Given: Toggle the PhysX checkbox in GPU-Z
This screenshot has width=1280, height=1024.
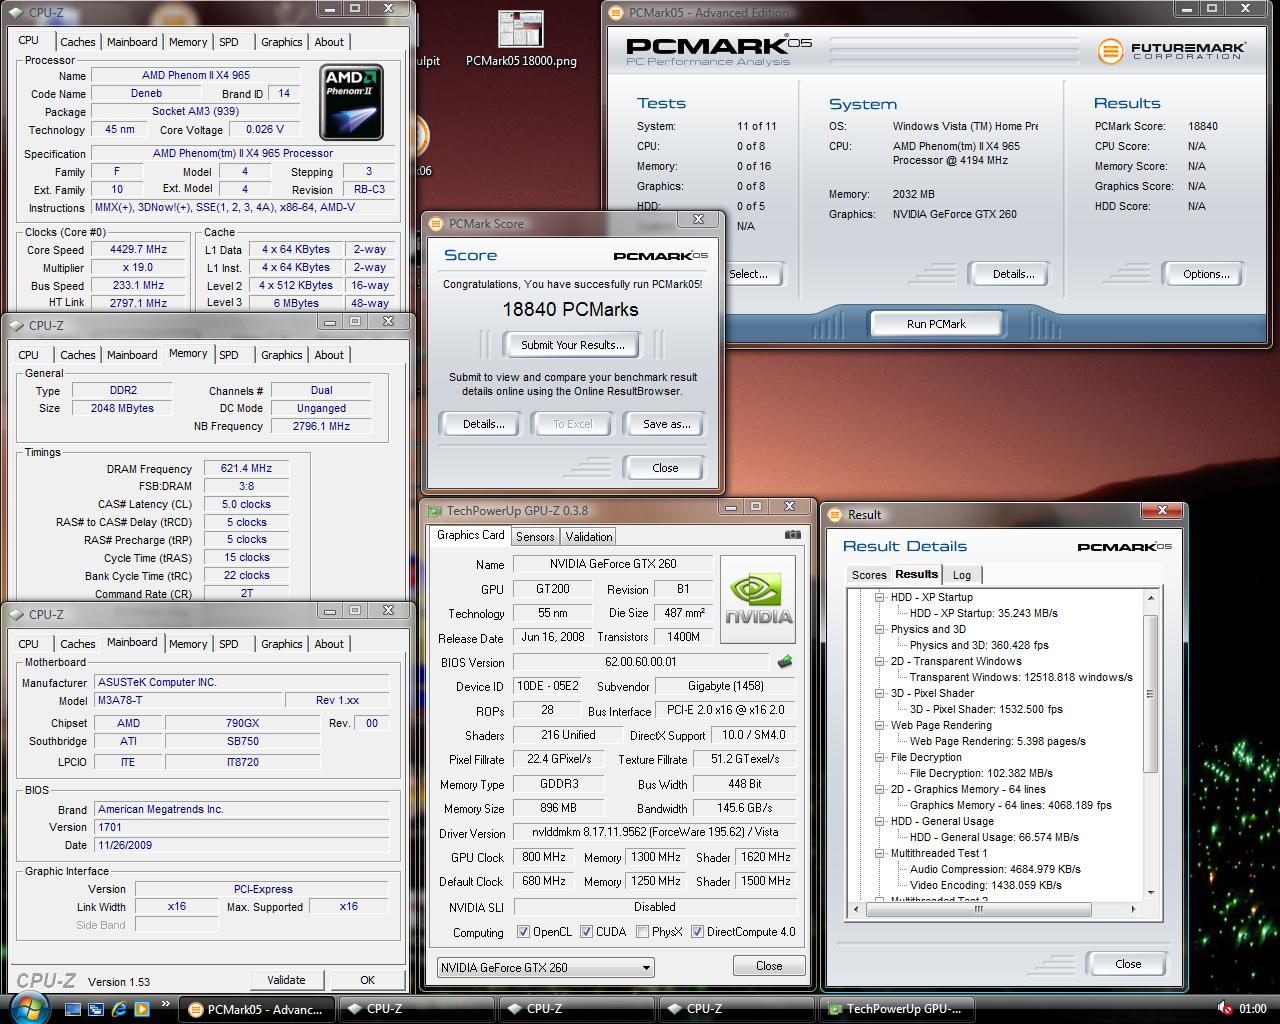Looking at the screenshot, I should (x=641, y=932).
